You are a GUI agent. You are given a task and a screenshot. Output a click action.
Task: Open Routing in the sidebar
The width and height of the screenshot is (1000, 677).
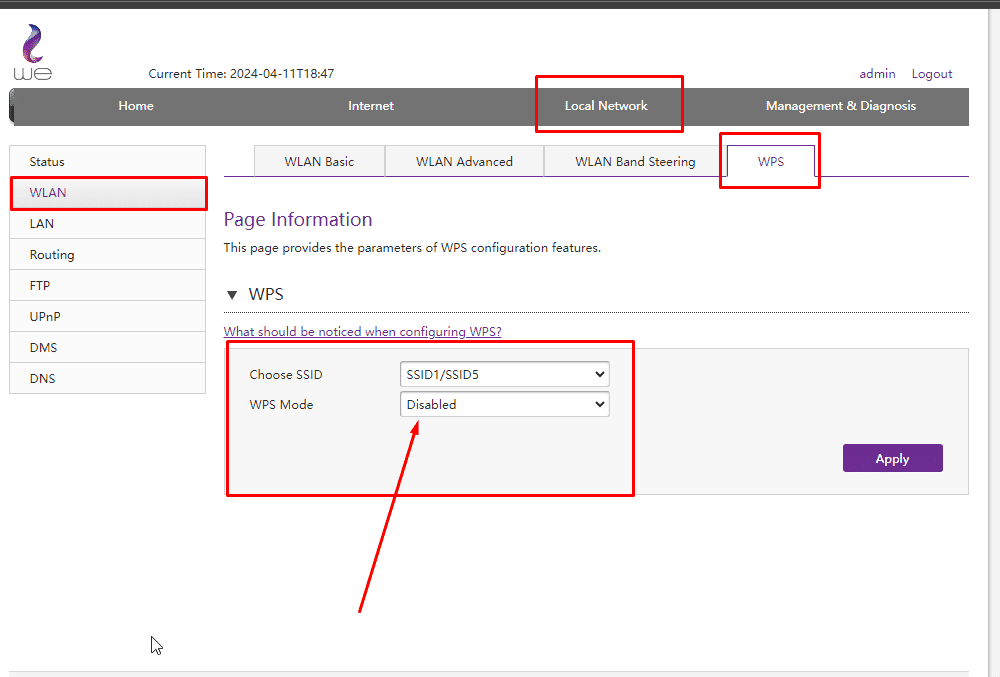tap(52, 255)
